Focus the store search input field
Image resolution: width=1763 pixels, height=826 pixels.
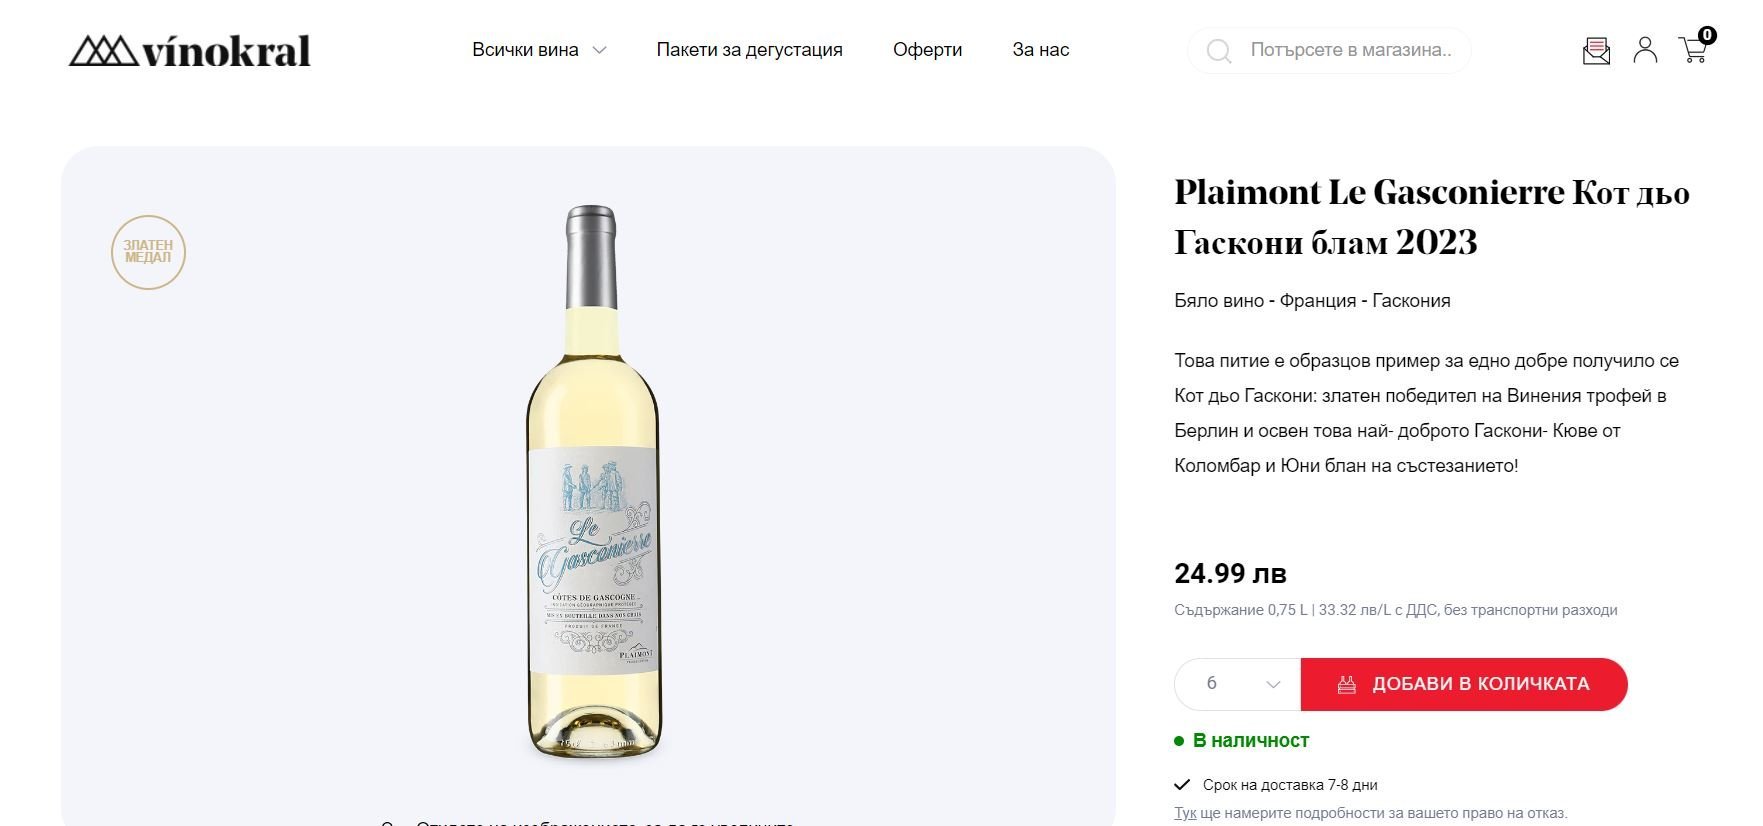point(1350,50)
